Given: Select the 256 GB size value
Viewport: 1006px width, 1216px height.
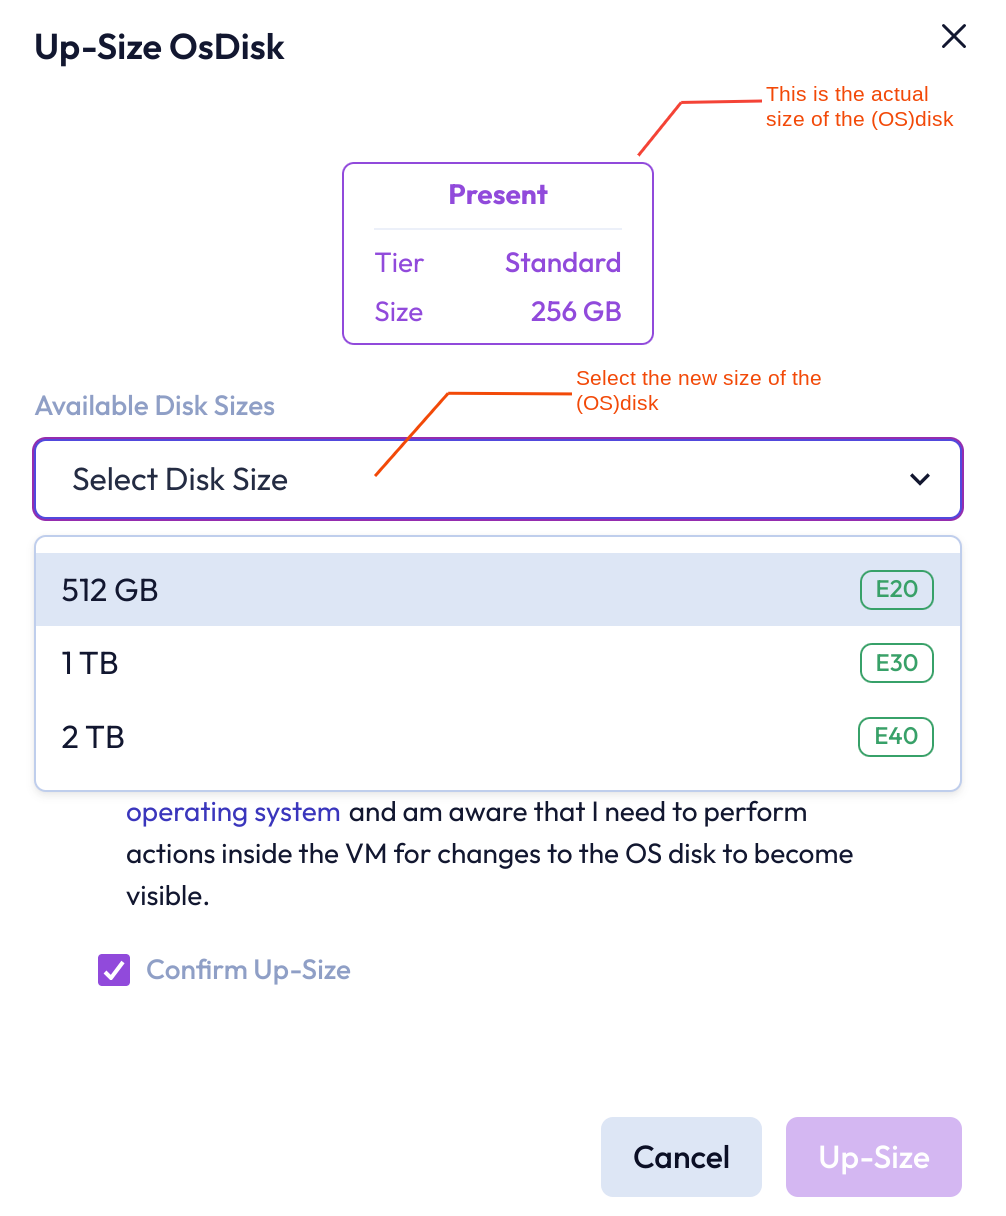Looking at the screenshot, I should click(x=576, y=312).
